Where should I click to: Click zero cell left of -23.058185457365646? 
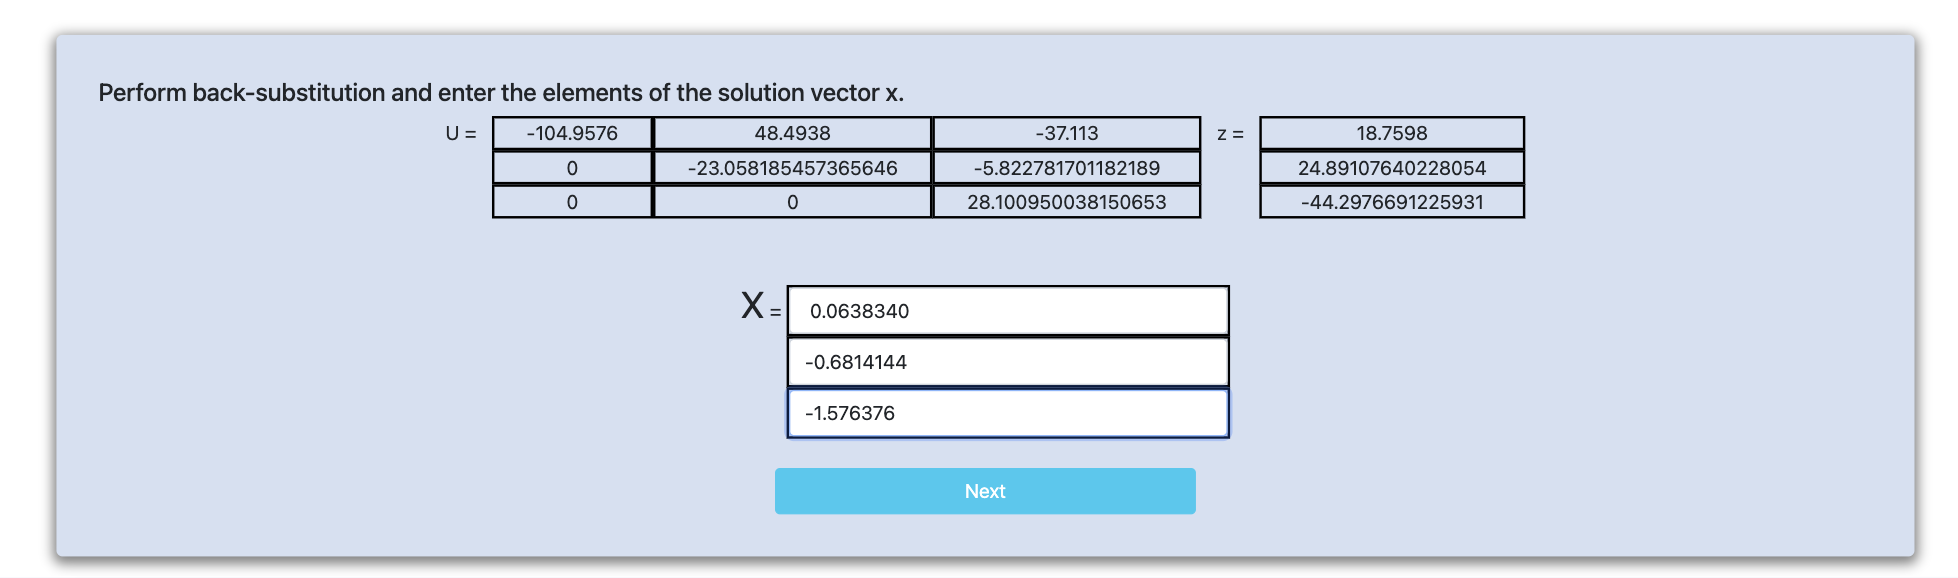point(572,168)
